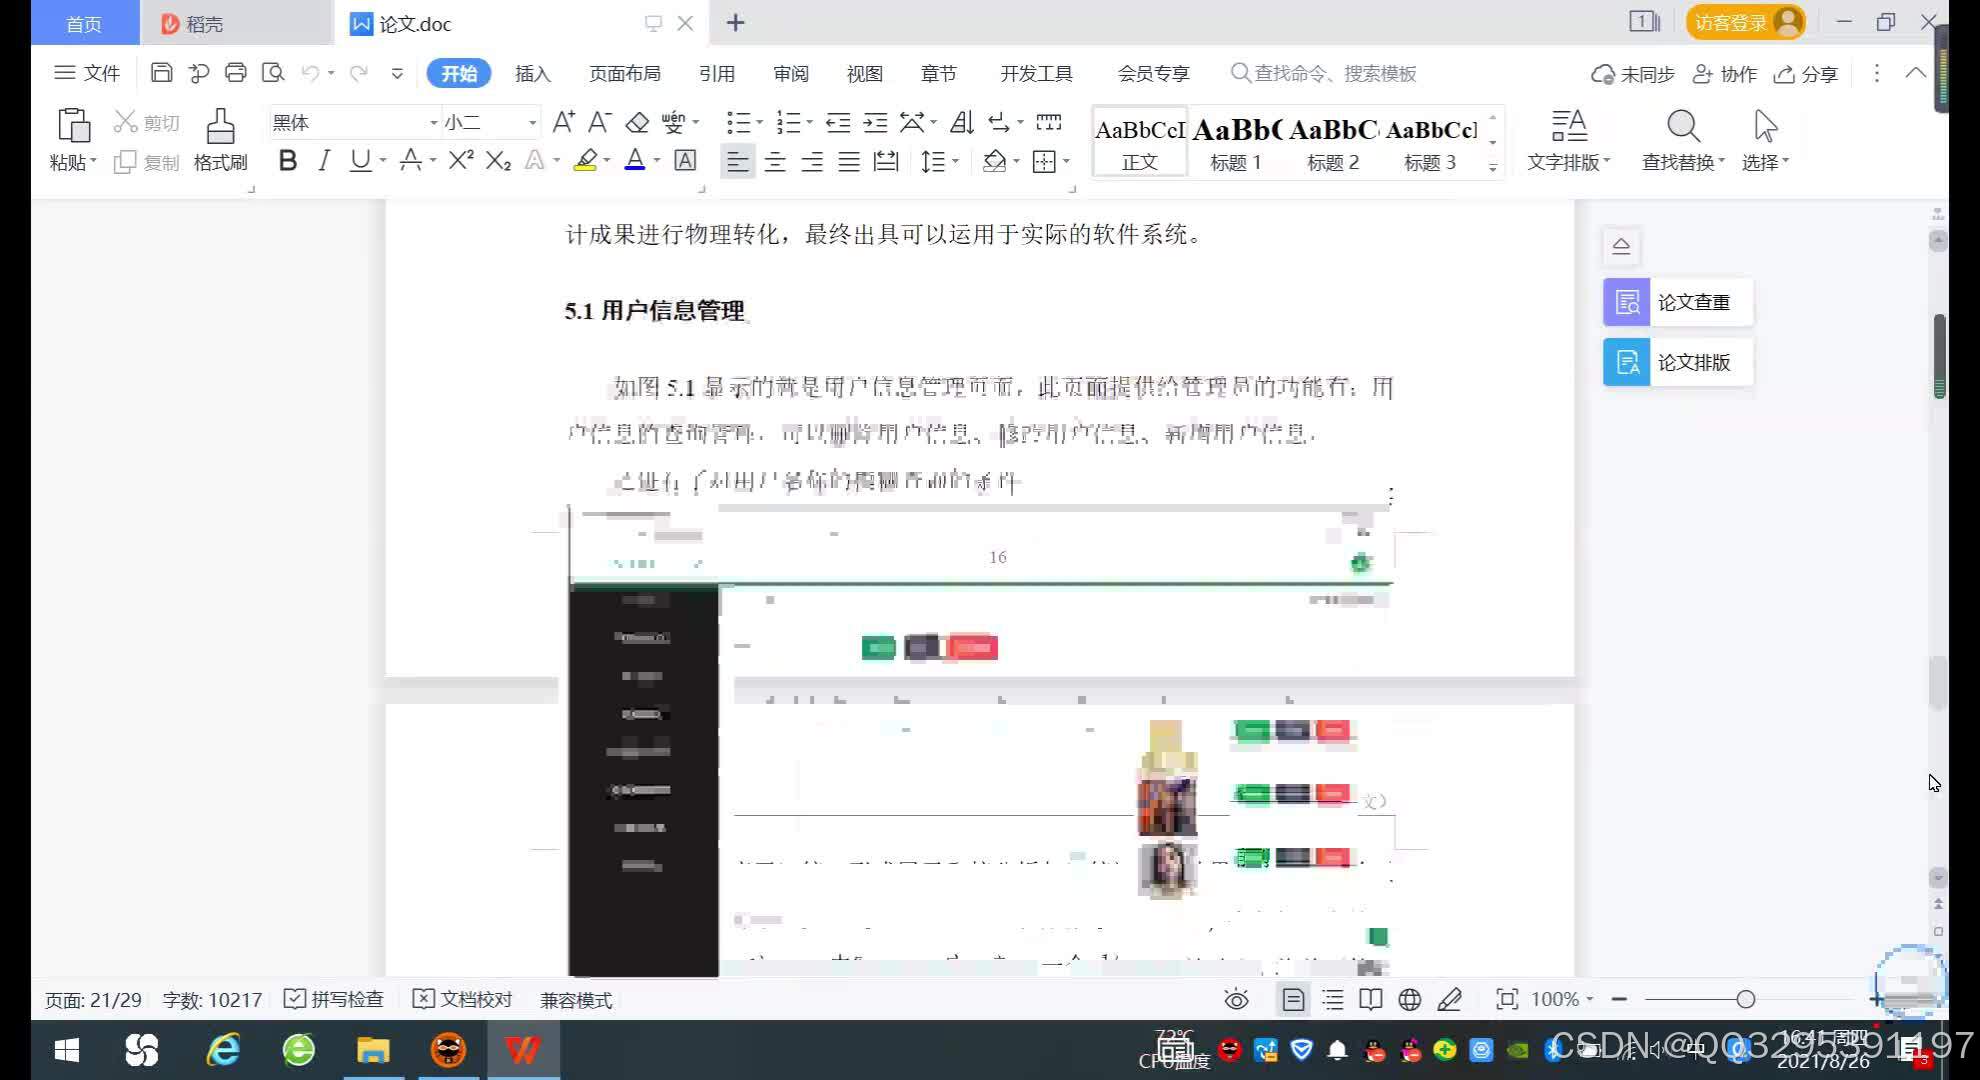Increase indent icon

tap(875, 122)
